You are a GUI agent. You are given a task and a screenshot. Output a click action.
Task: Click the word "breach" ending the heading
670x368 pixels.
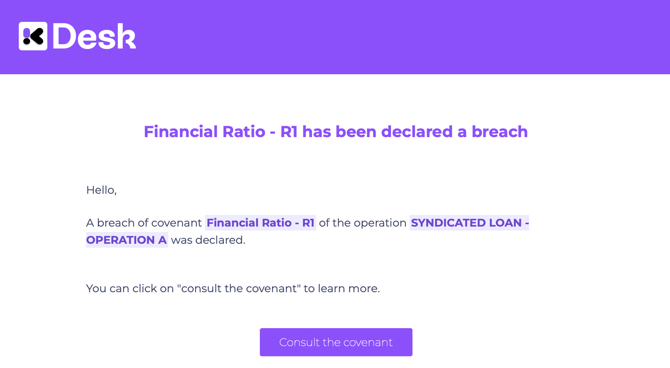pos(500,132)
